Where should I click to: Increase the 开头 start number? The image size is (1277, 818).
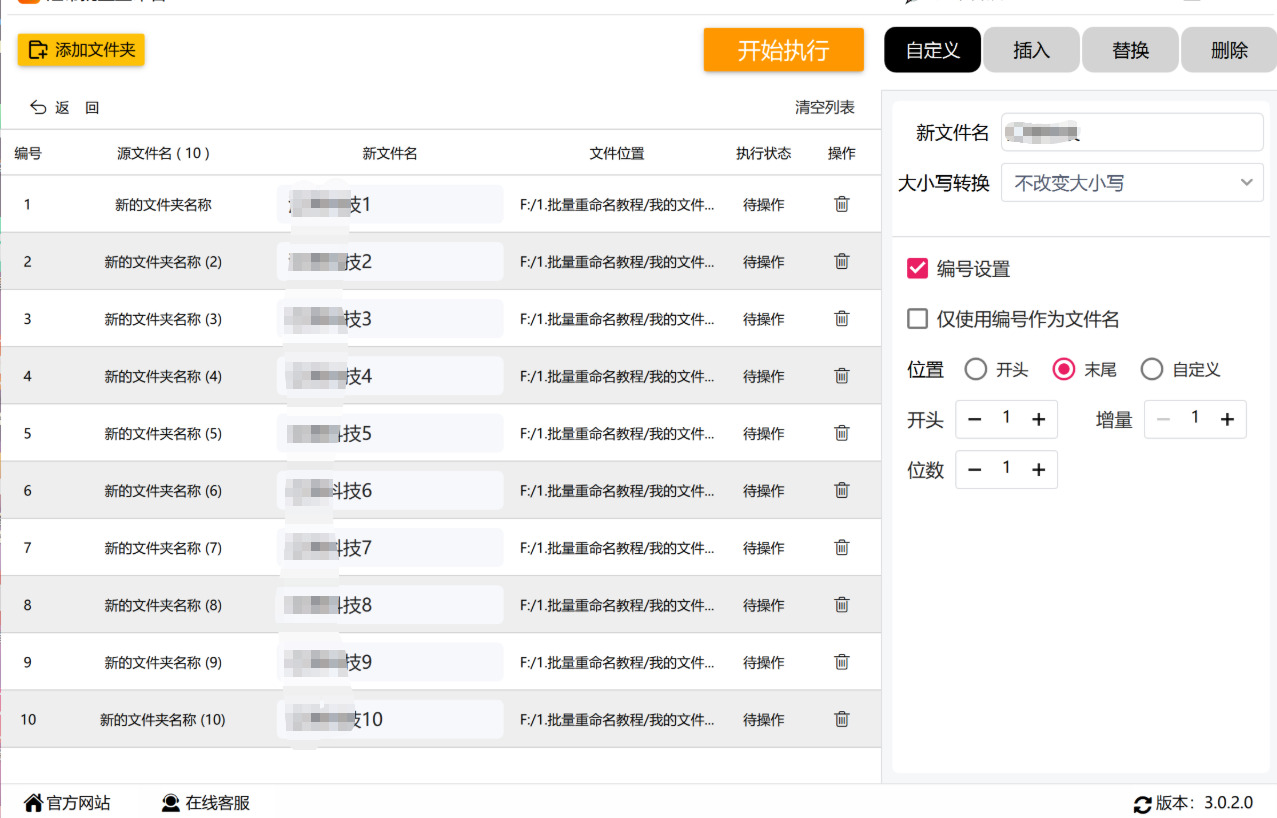(x=1038, y=420)
